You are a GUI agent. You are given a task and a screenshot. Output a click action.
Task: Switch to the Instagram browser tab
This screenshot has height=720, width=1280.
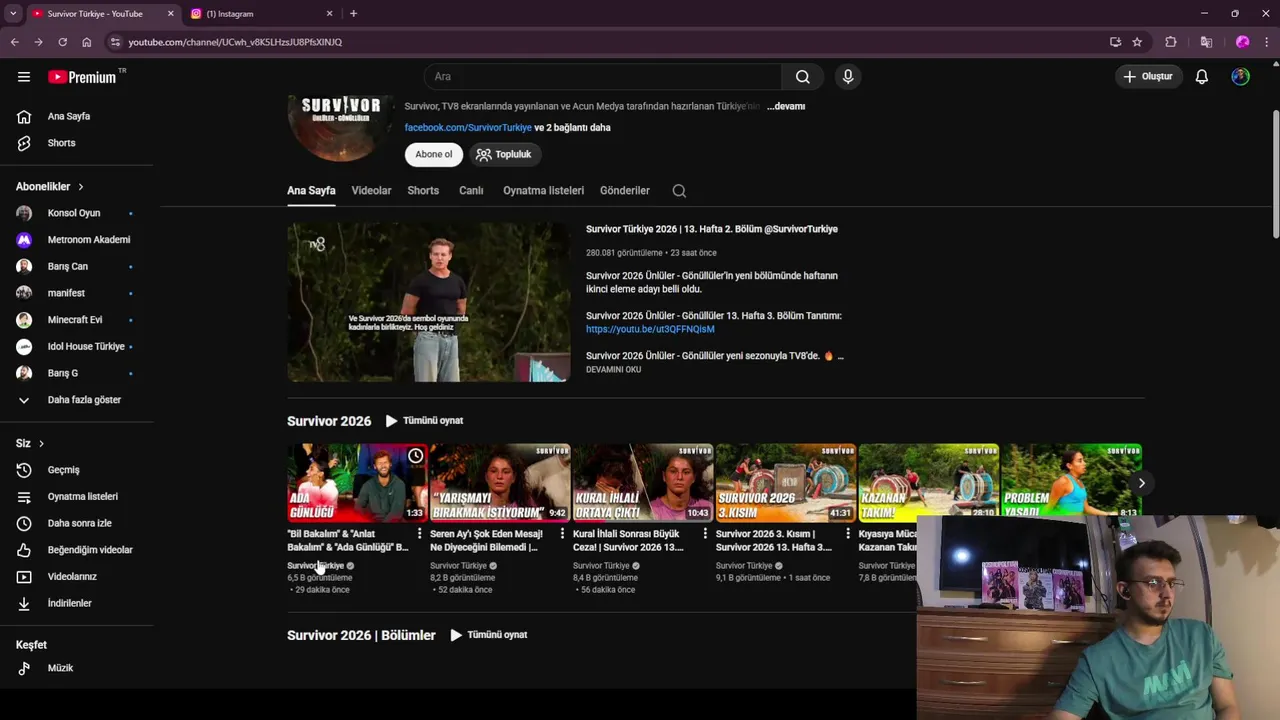262,13
